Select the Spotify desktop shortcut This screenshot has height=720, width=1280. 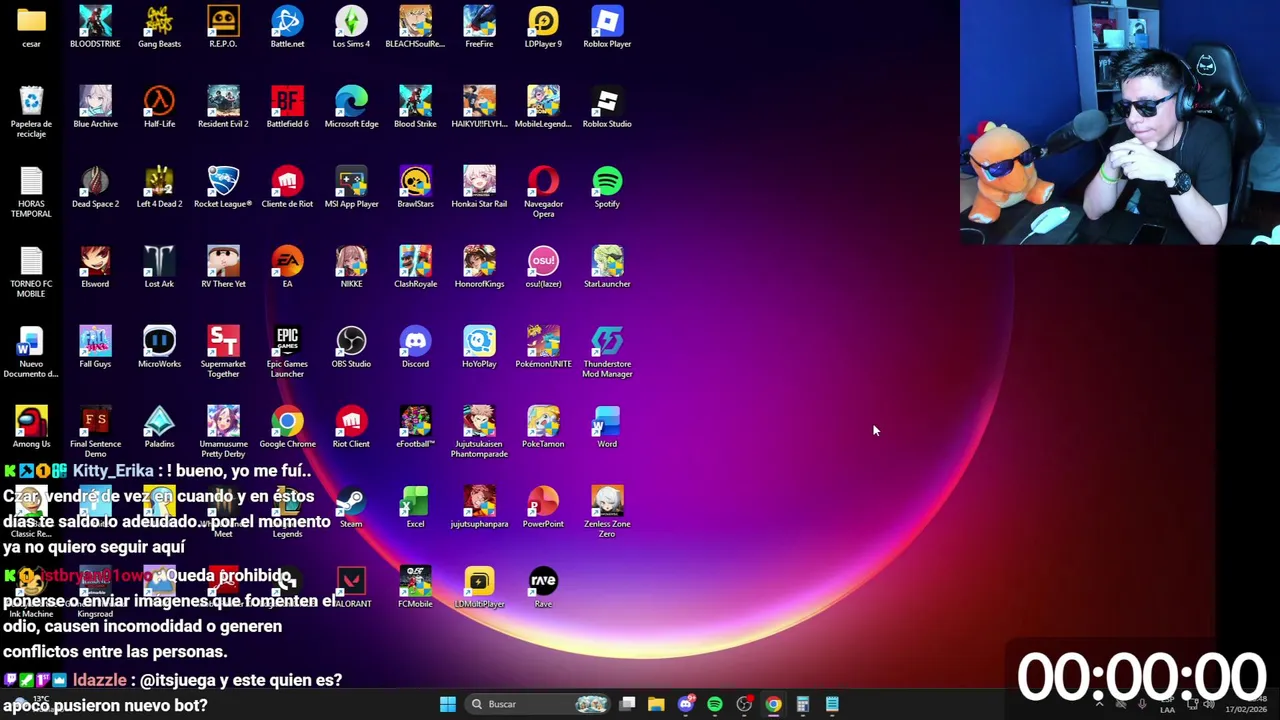[607, 187]
